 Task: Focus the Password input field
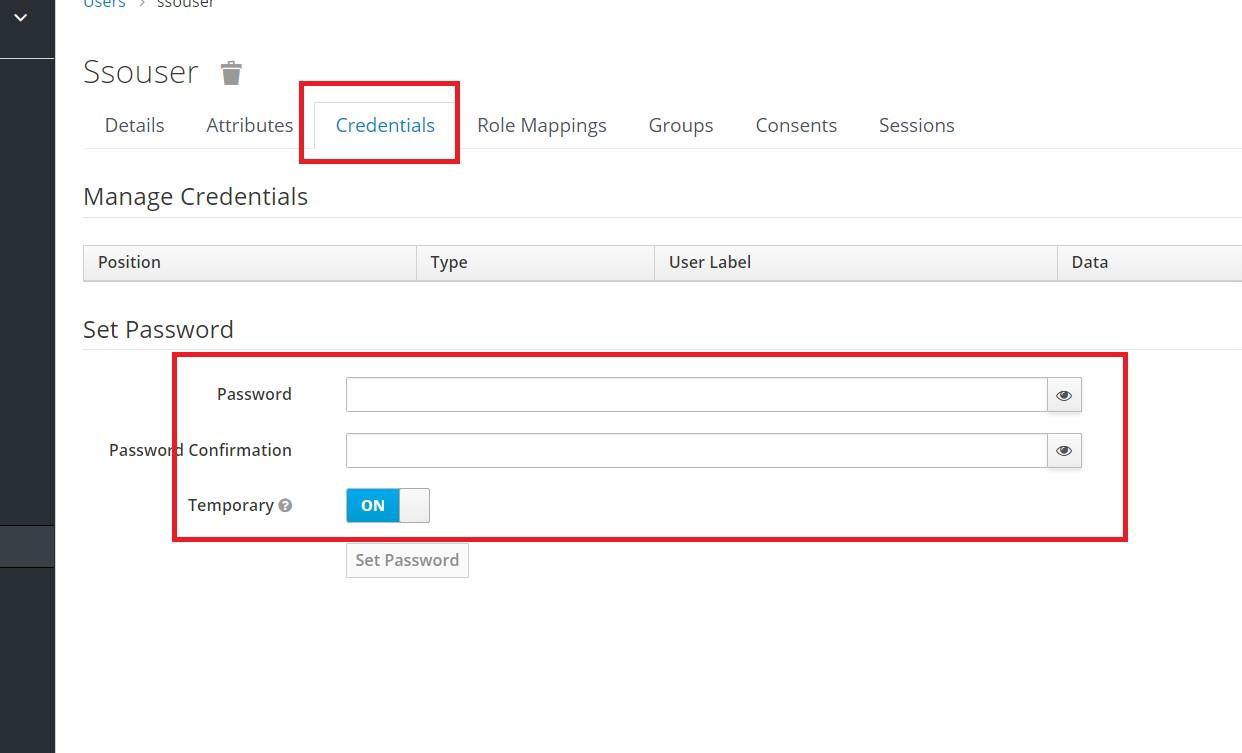696,395
